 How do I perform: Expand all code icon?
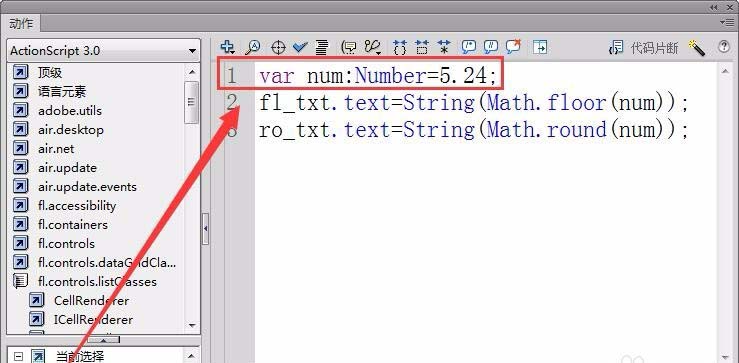[443, 47]
